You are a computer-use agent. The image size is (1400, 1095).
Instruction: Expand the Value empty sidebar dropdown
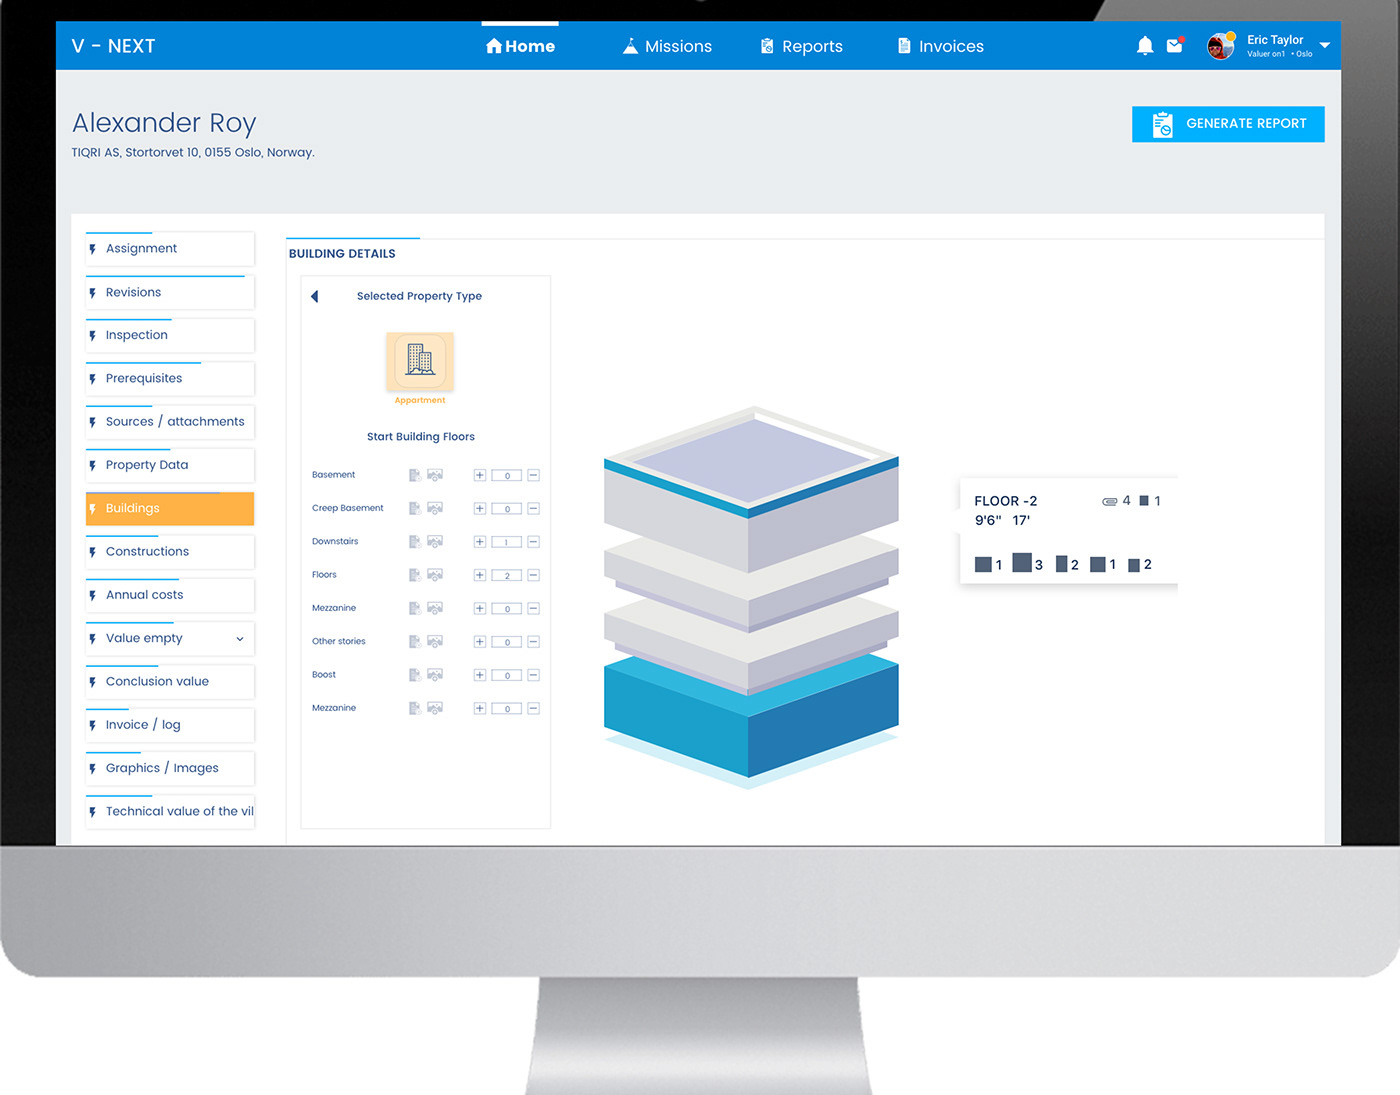[240, 639]
